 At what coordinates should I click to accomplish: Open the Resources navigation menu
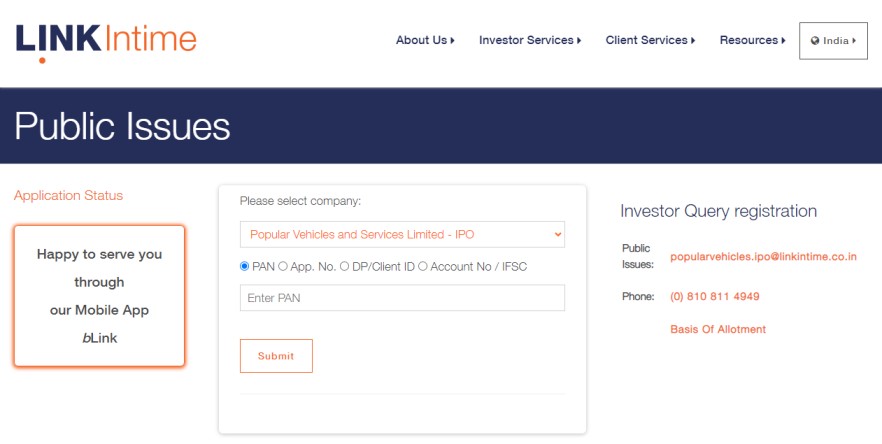(753, 41)
